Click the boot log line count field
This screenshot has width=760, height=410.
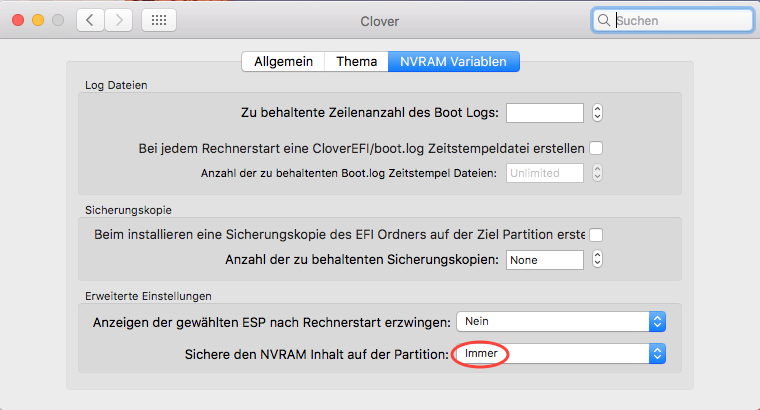[545, 113]
